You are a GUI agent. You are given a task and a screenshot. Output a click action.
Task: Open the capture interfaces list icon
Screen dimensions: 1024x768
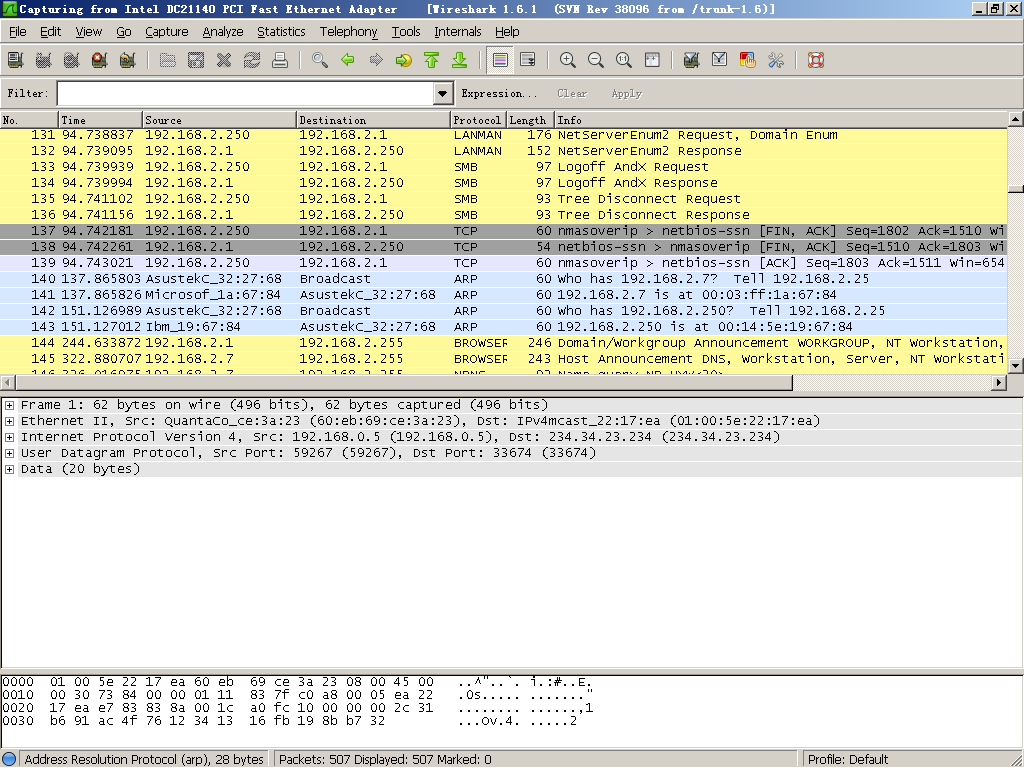[16, 60]
